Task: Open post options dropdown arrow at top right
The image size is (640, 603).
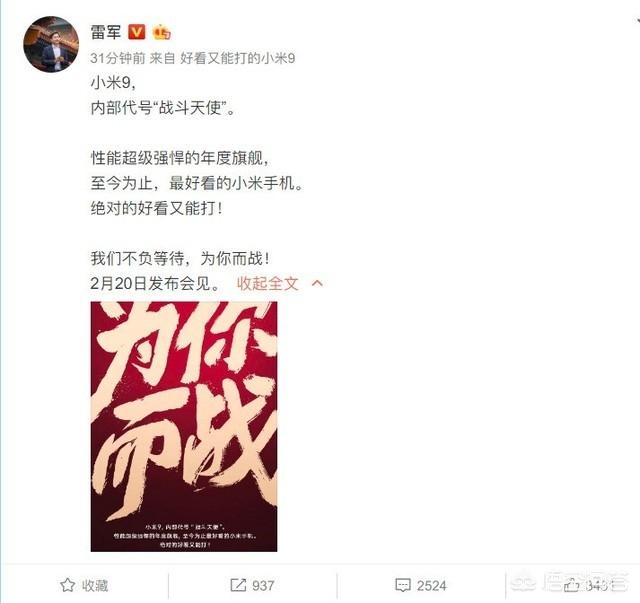Action: click(636, 20)
